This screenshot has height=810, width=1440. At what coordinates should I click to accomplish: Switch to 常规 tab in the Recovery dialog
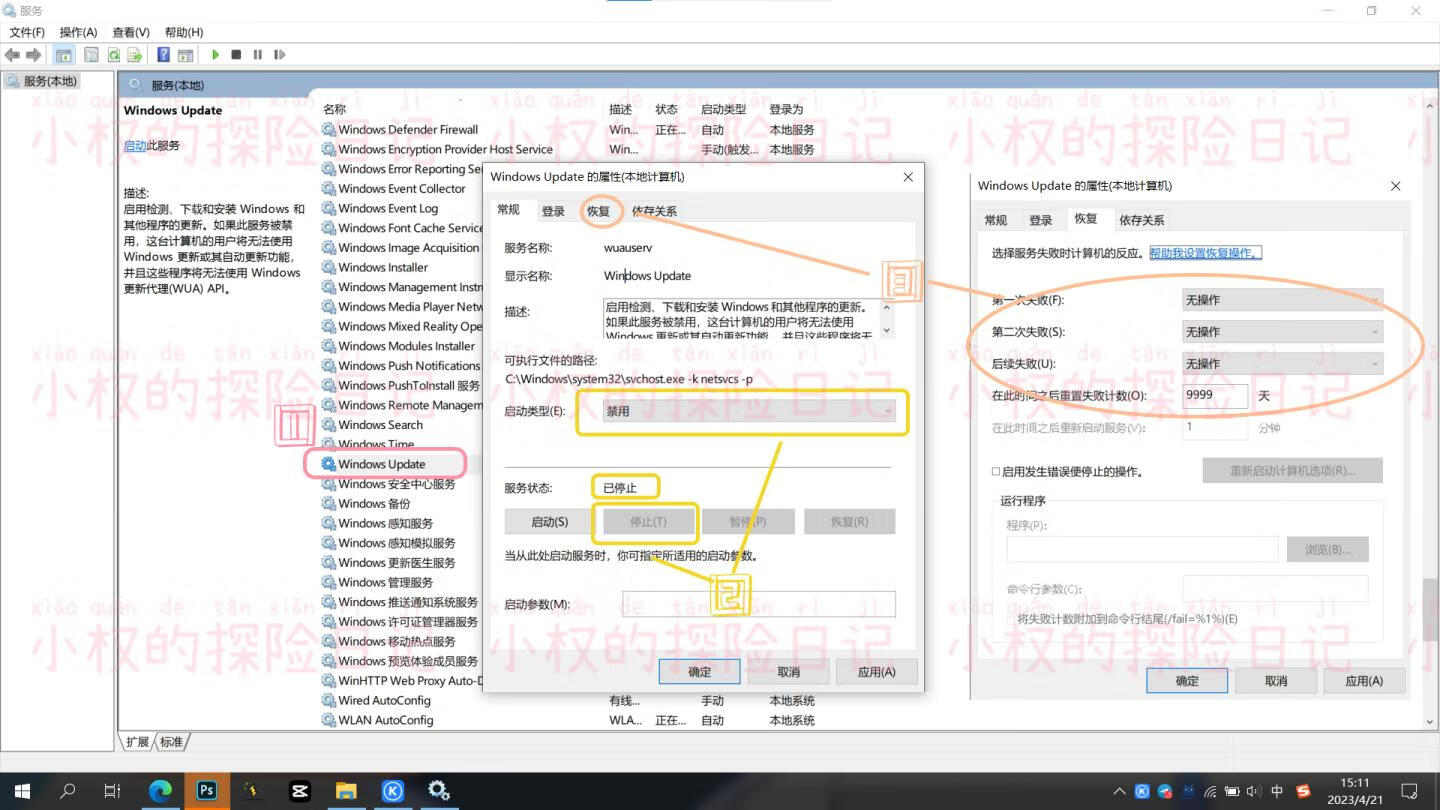pos(996,220)
